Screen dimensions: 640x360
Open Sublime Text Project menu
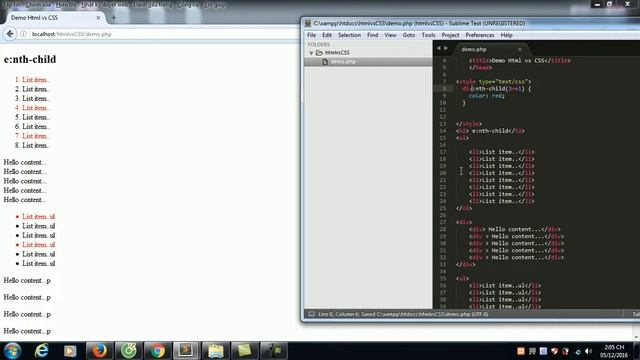(x=451, y=35)
